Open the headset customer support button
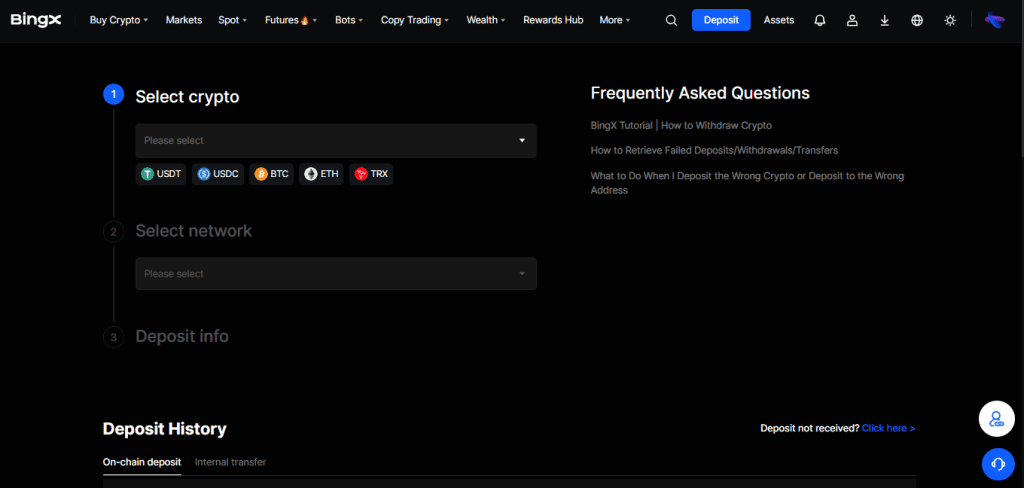The image size is (1024, 488). [x=997, y=464]
